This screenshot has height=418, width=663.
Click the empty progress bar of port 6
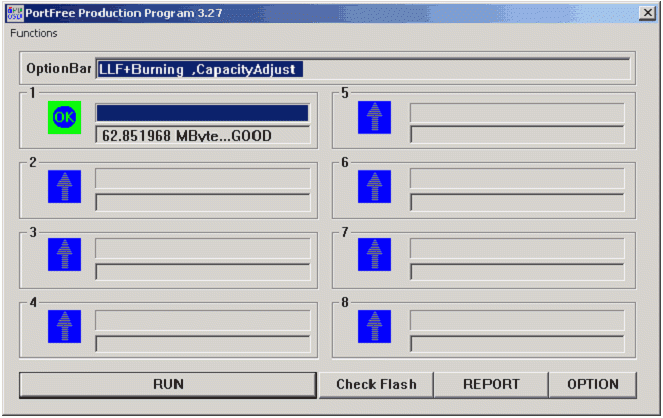click(x=517, y=178)
